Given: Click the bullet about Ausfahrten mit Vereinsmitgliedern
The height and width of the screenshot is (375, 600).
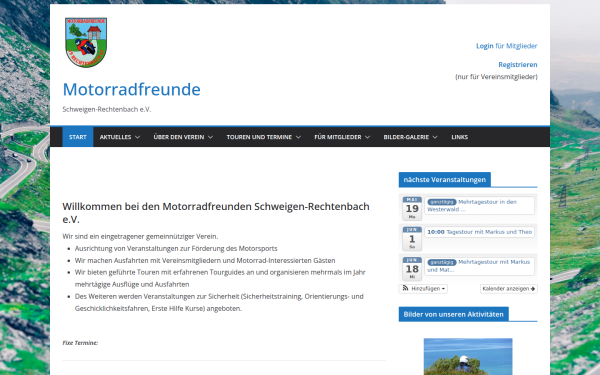Looking at the screenshot, I should pos(205,261).
